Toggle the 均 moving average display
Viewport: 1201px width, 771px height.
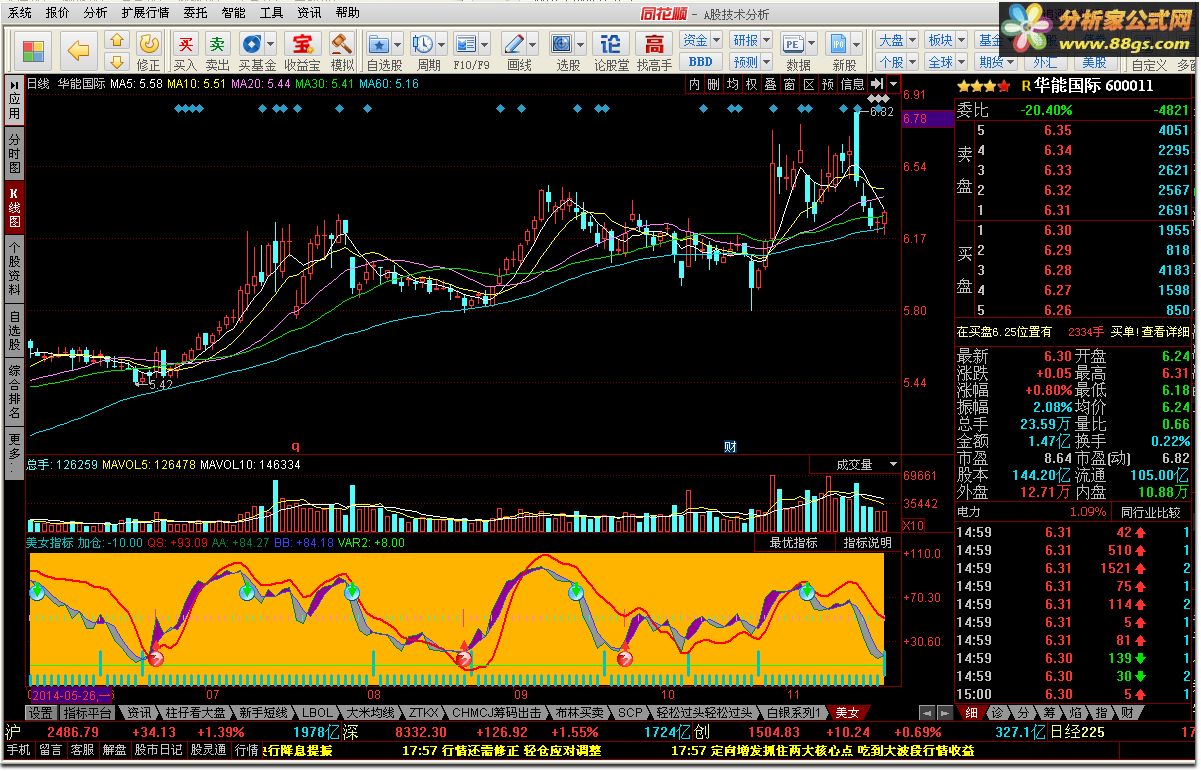coord(732,85)
